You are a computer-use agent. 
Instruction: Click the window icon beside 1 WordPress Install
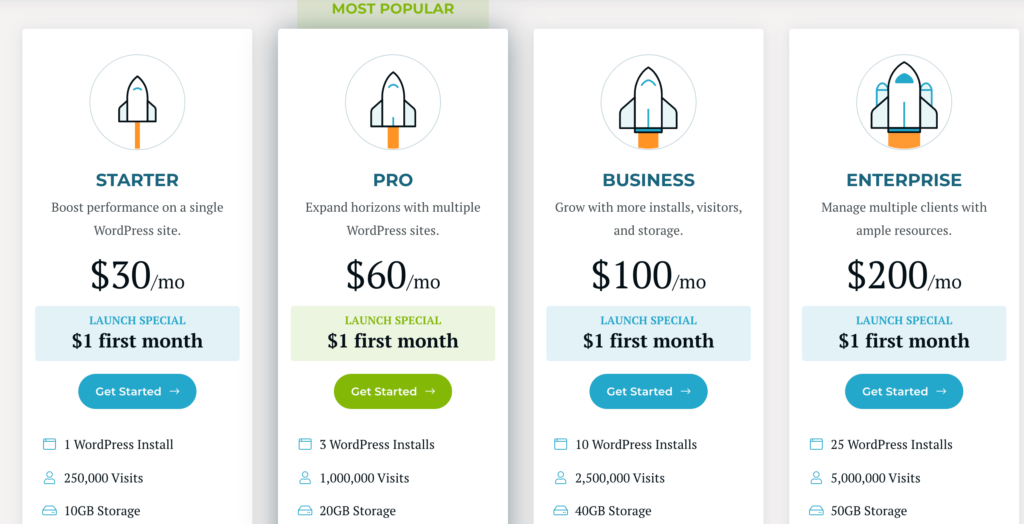pos(50,444)
